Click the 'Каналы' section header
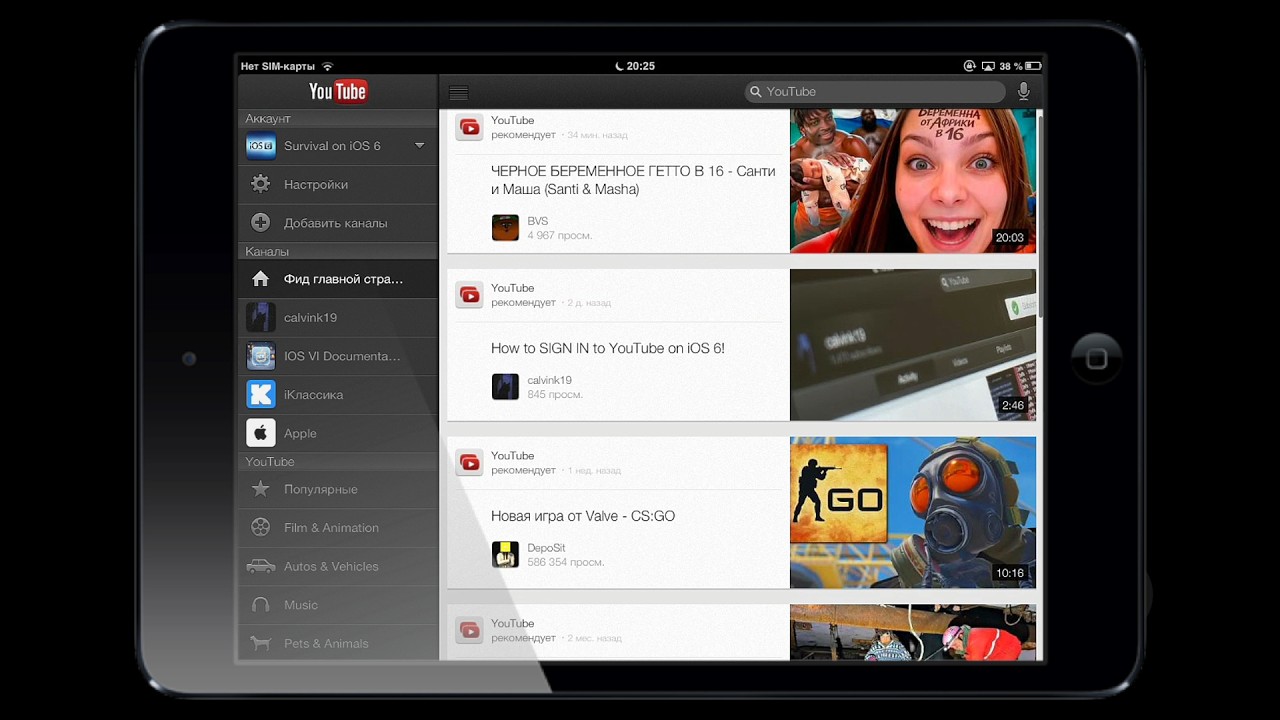The image size is (1280, 720). (x=338, y=252)
